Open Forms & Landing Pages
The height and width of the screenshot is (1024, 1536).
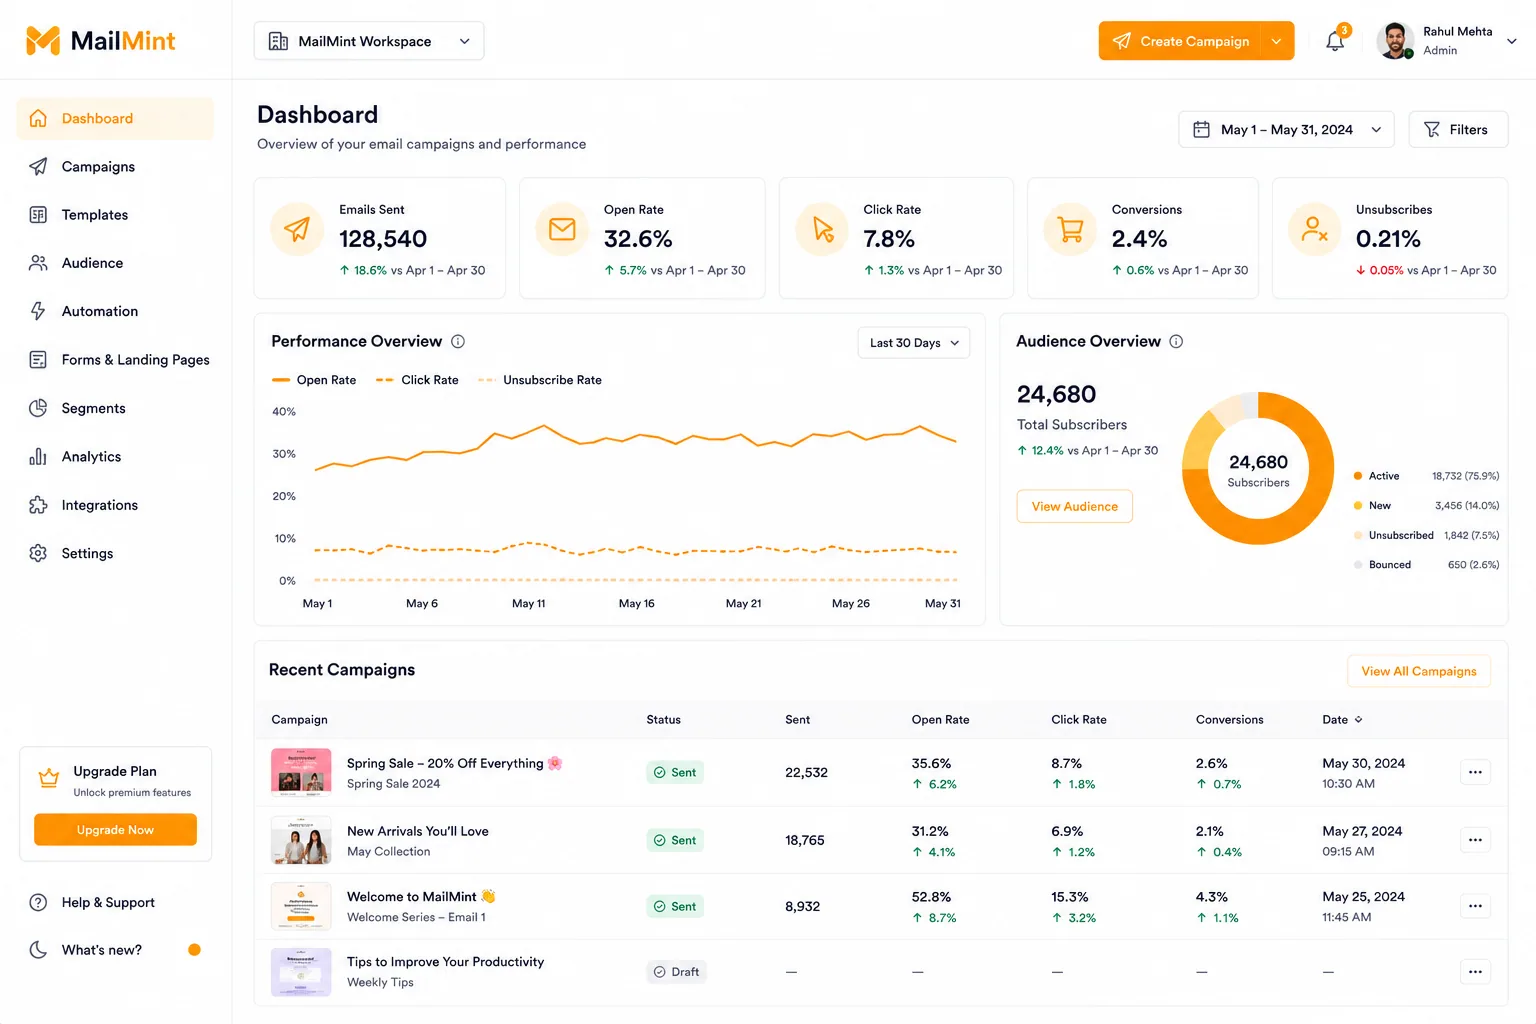115,360
